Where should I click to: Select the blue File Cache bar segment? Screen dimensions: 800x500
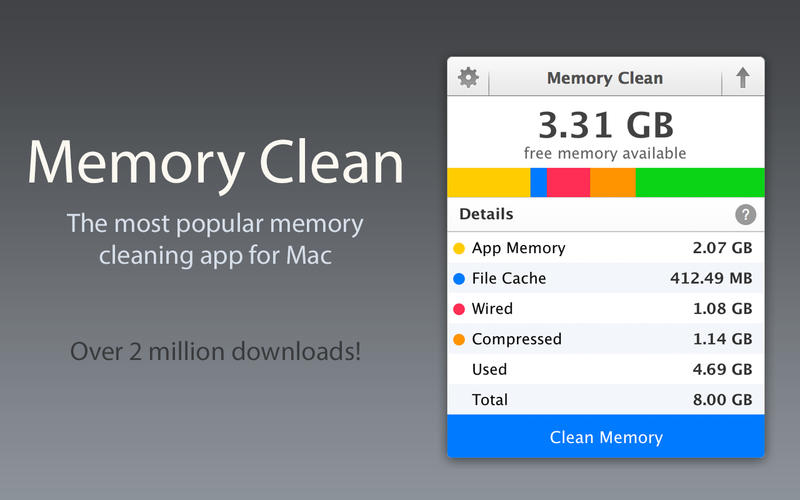[538, 182]
